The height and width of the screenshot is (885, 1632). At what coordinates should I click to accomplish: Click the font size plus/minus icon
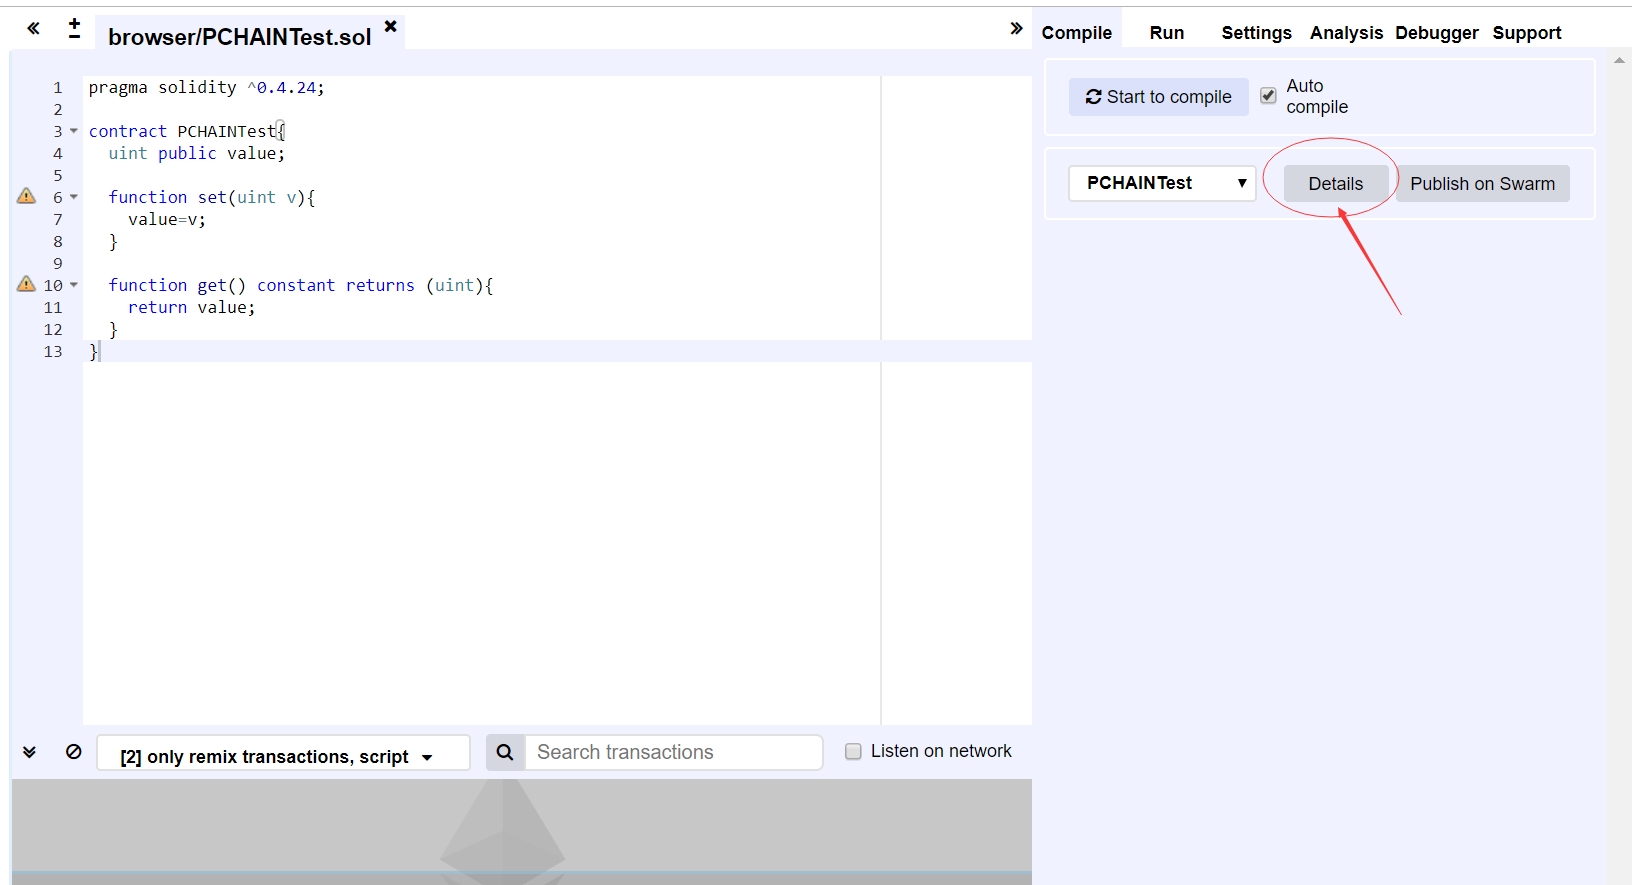[x=74, y=28]
